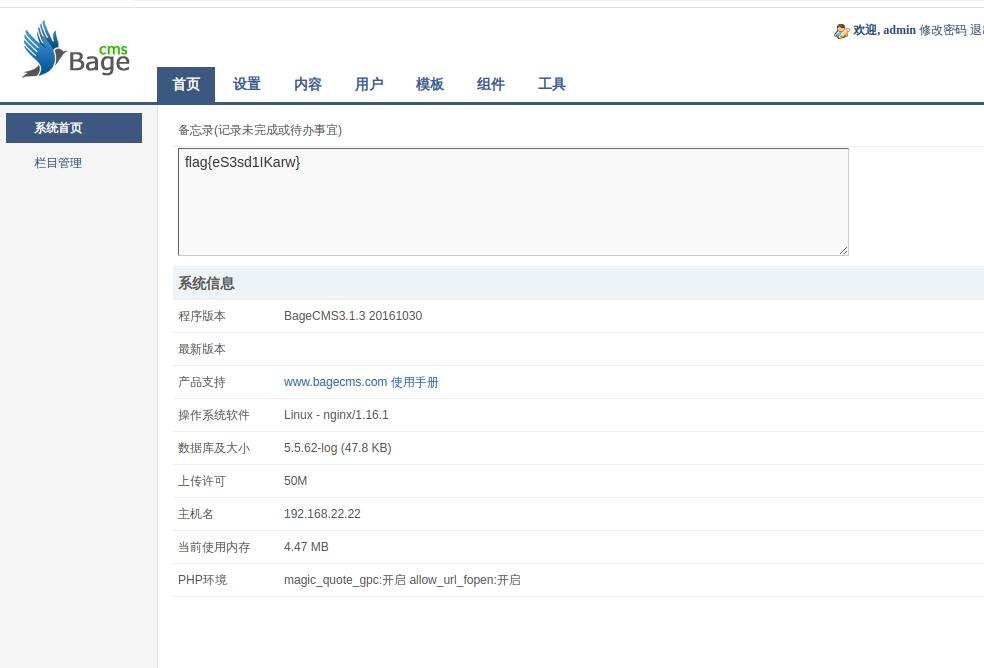Open the www.bagecms.com link
The width and height of the screenshot is (984, 668).
coord(335,382)
